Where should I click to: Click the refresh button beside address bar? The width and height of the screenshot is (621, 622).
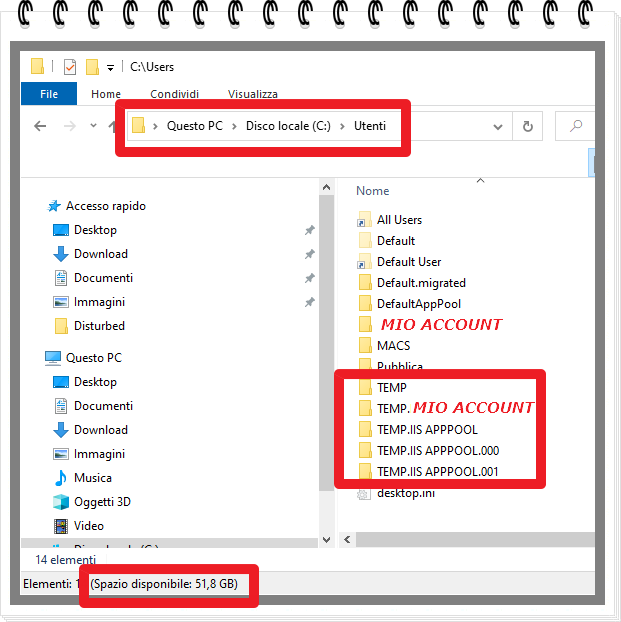527,126
